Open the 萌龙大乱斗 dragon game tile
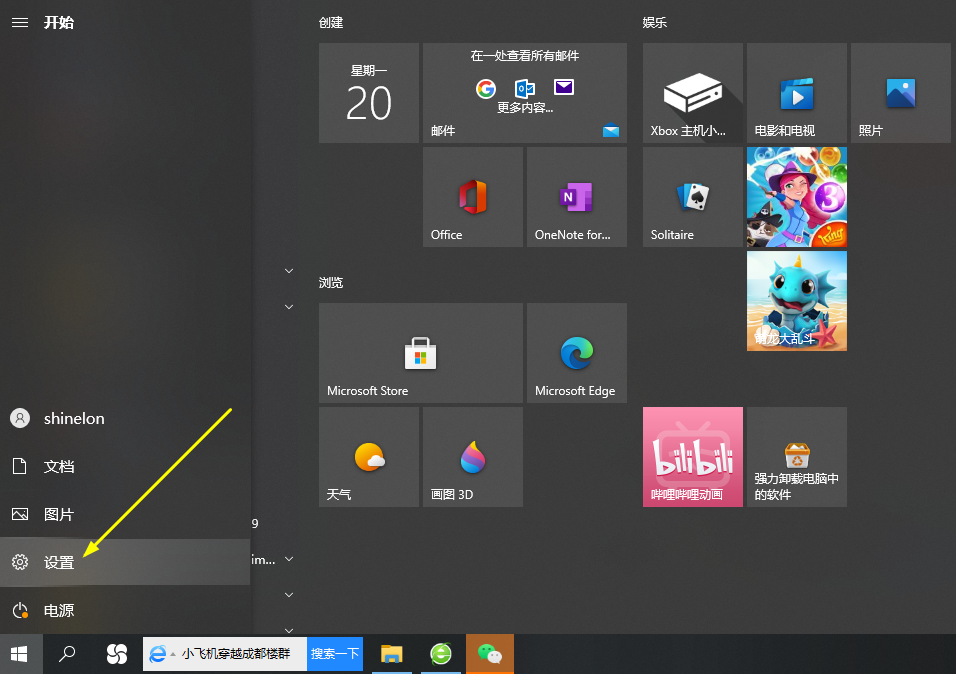 click(797, 301)
